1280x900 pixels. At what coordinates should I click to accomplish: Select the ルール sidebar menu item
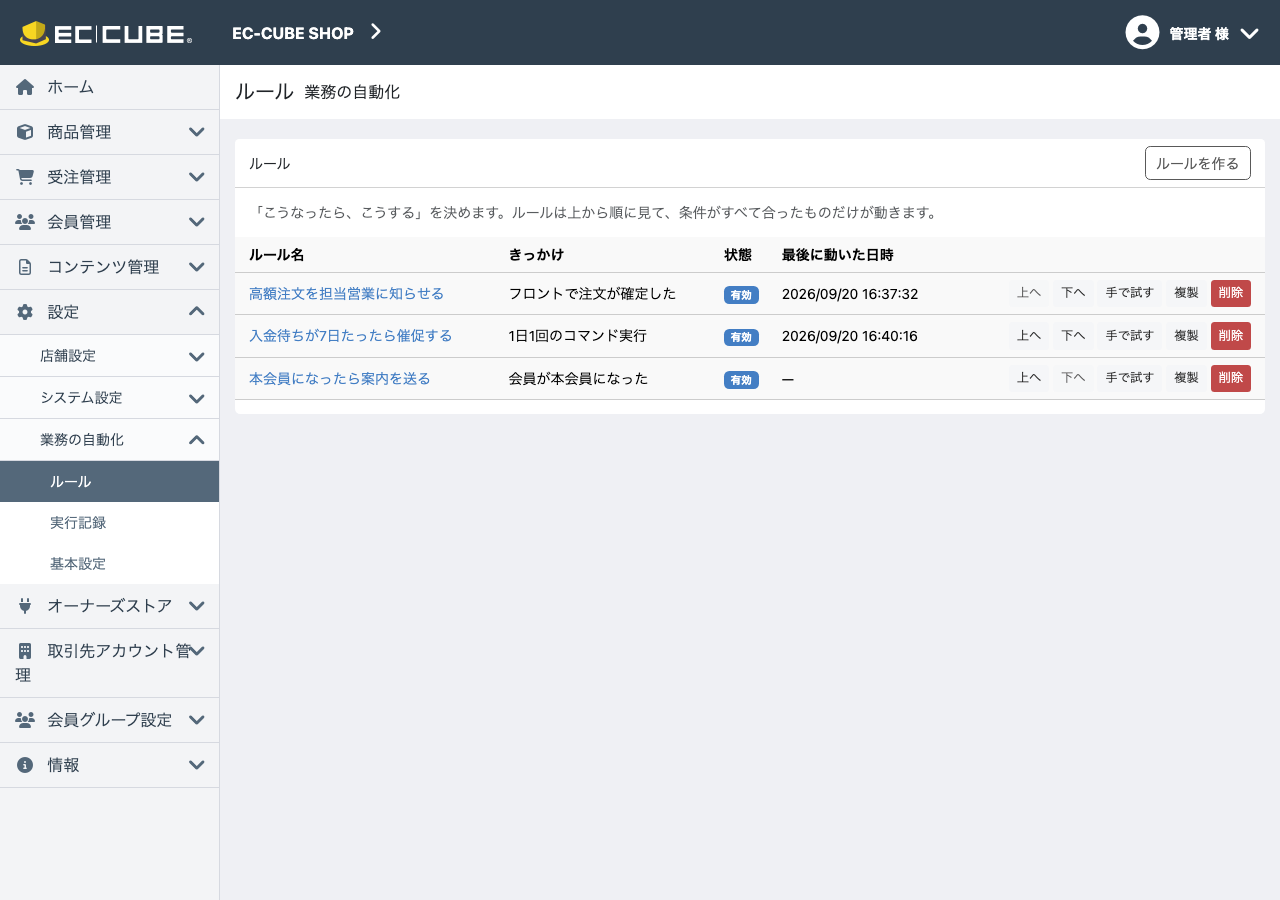pyautogui.click(x=109, y=482)
